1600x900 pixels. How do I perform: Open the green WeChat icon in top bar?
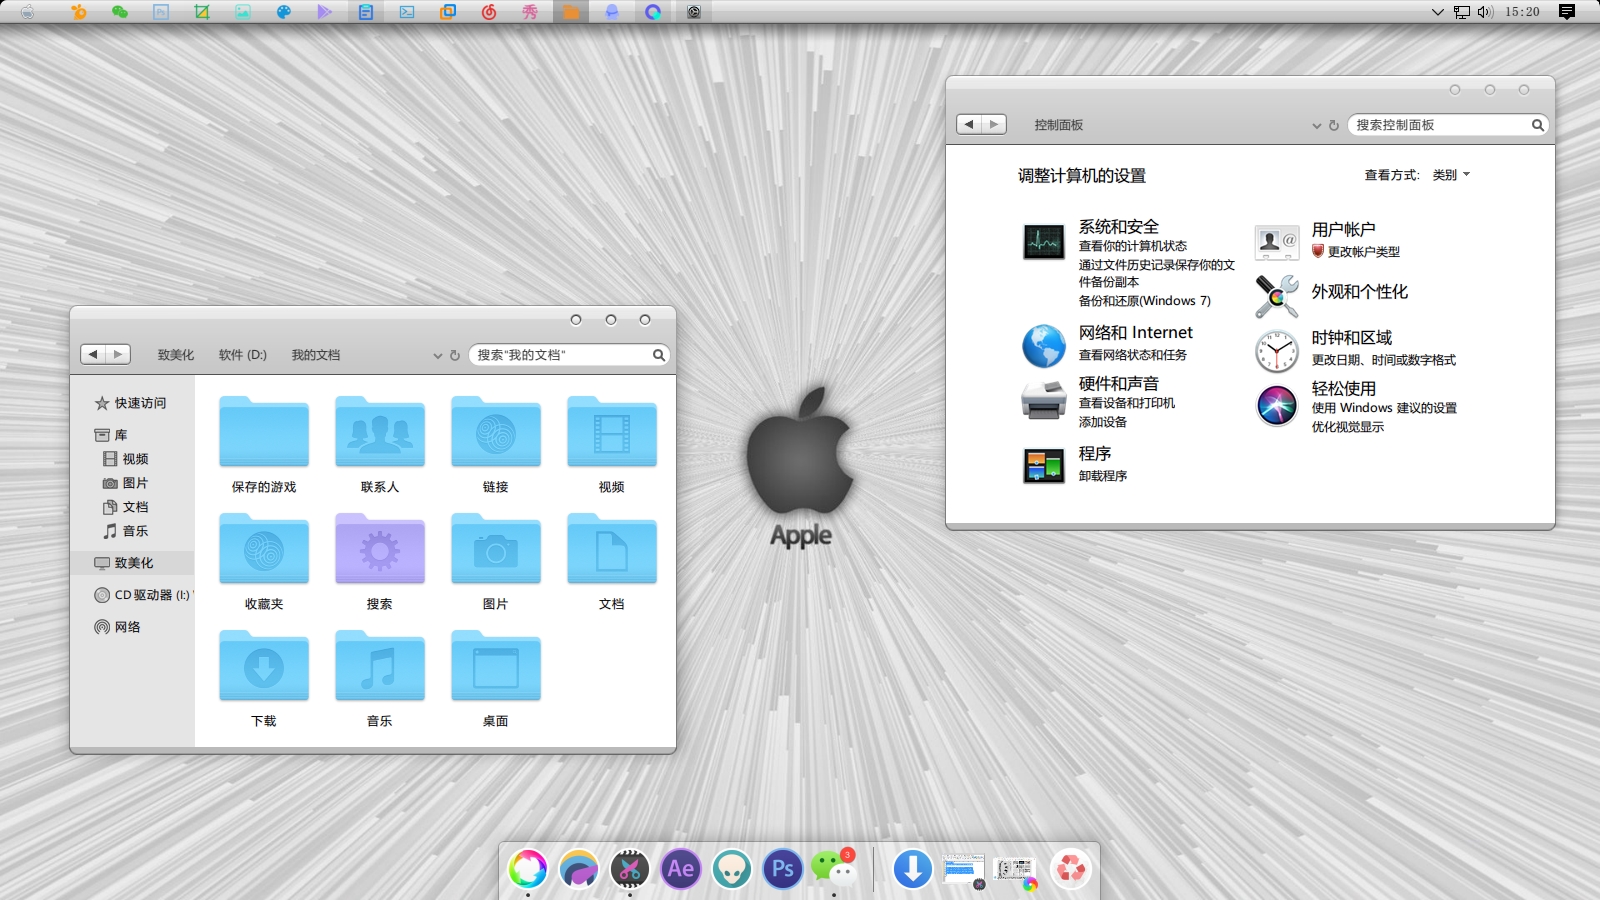(x=120, y=12)
